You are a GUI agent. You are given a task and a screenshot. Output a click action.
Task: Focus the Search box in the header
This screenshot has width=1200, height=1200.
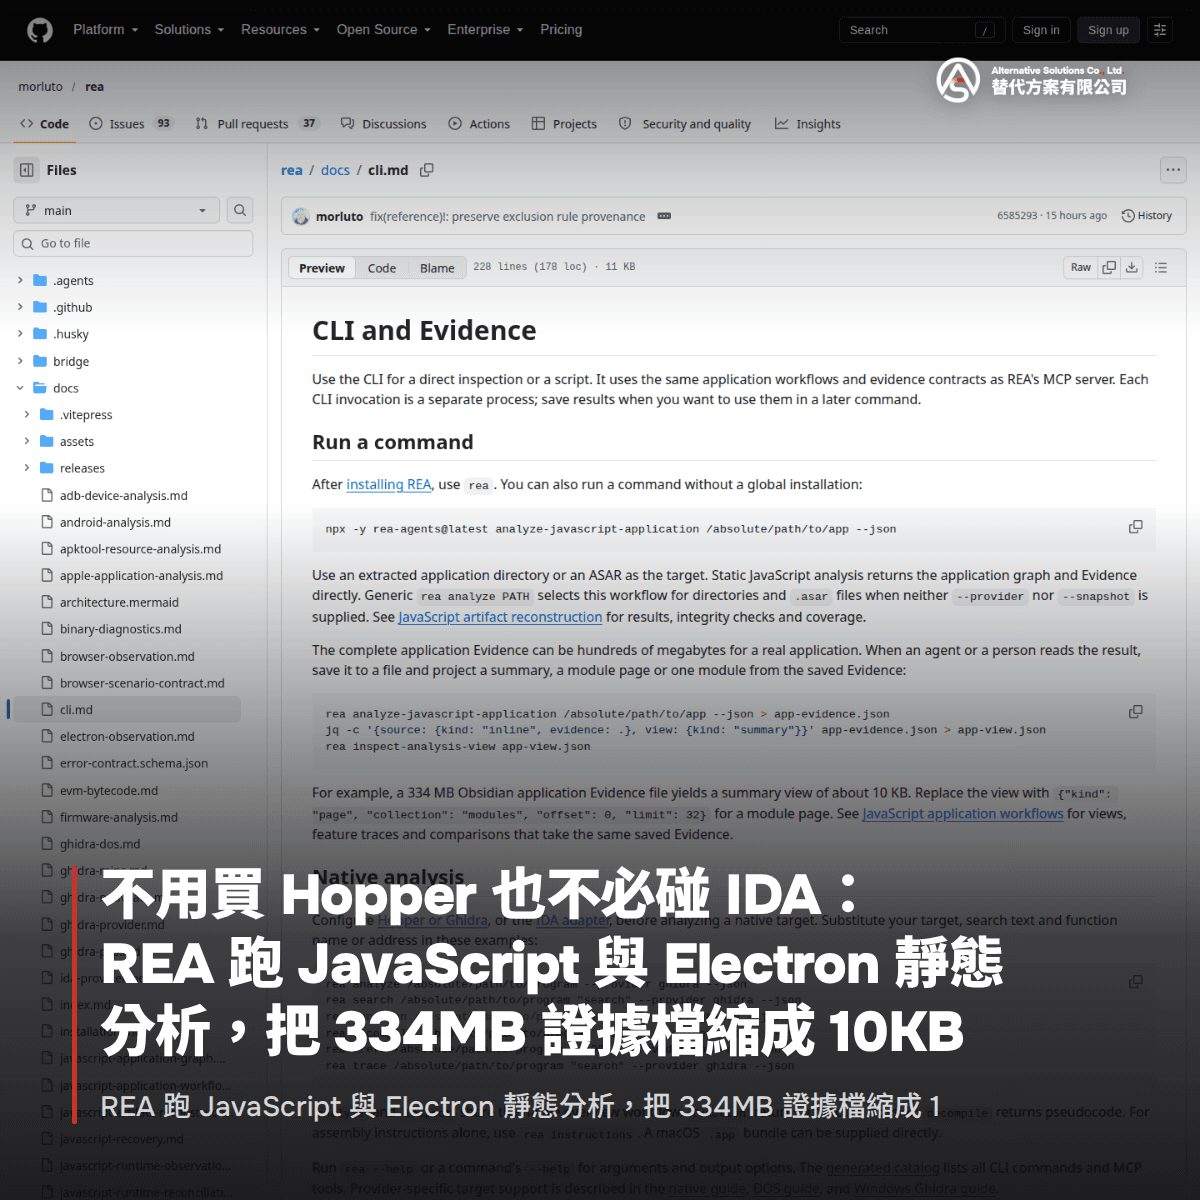tap(922, 30)
